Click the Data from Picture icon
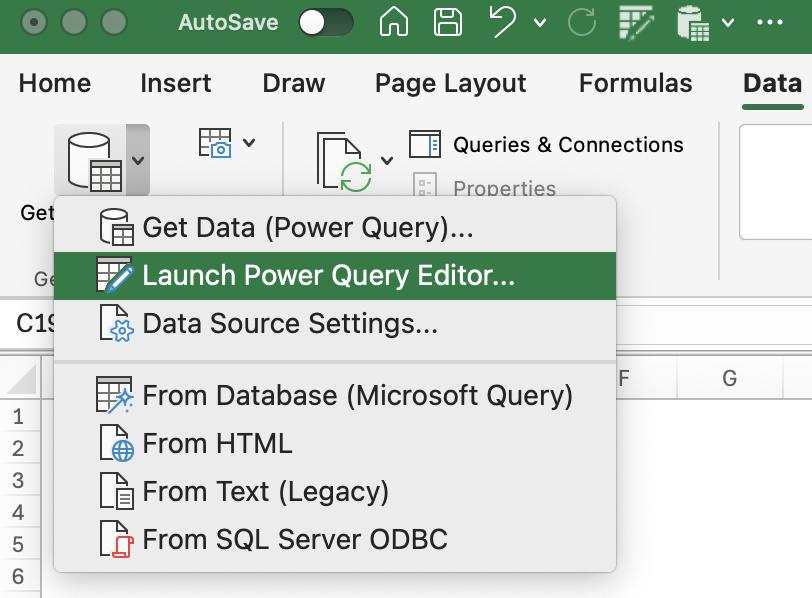Screen dimensions: 812x598 click(x=215, y=142)
